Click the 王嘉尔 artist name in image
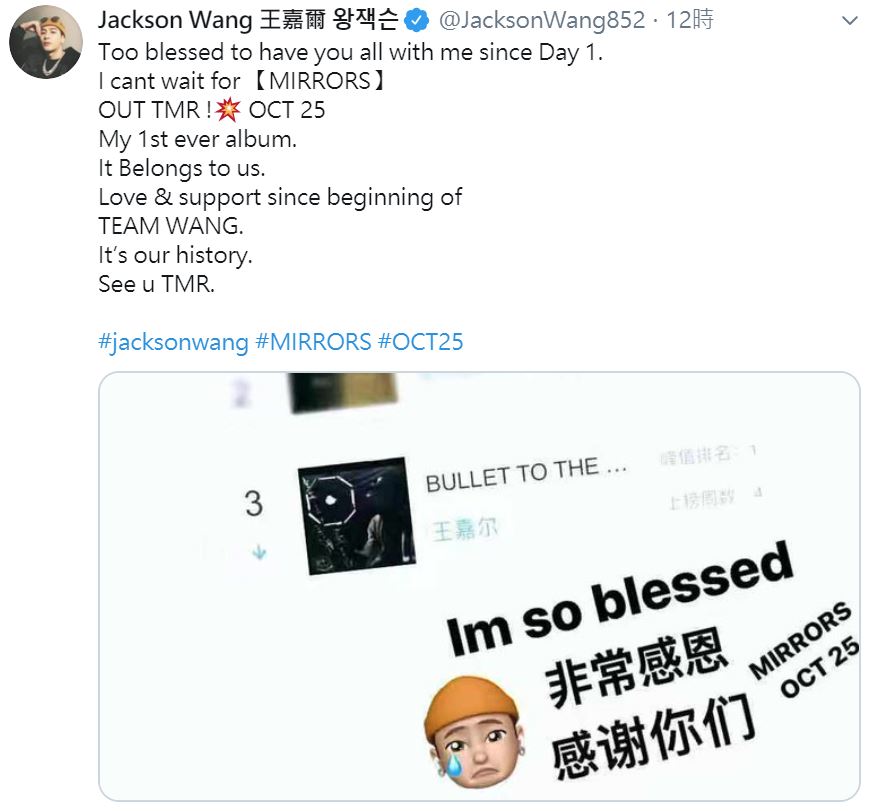The image size is (870, 811). coord(465,530)
